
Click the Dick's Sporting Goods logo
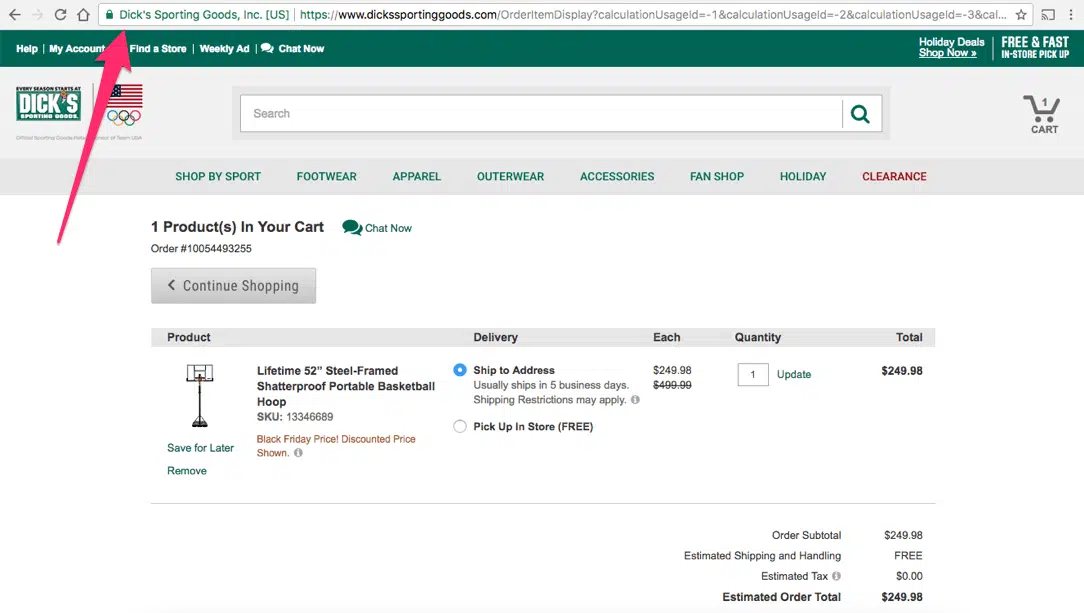click(48, 105)
